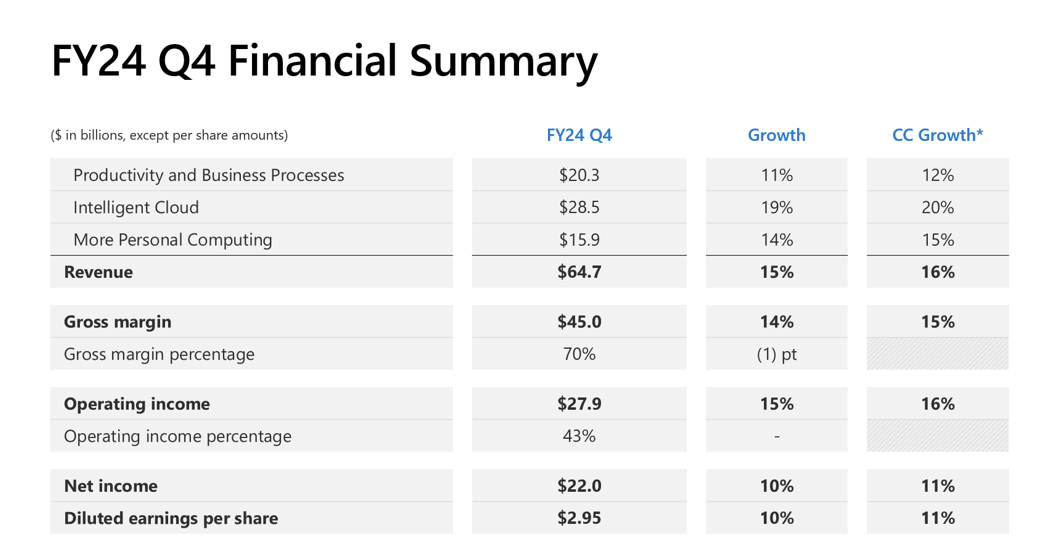
Task: Click the Diluted earnings per share label
Action: click(171, 518)
